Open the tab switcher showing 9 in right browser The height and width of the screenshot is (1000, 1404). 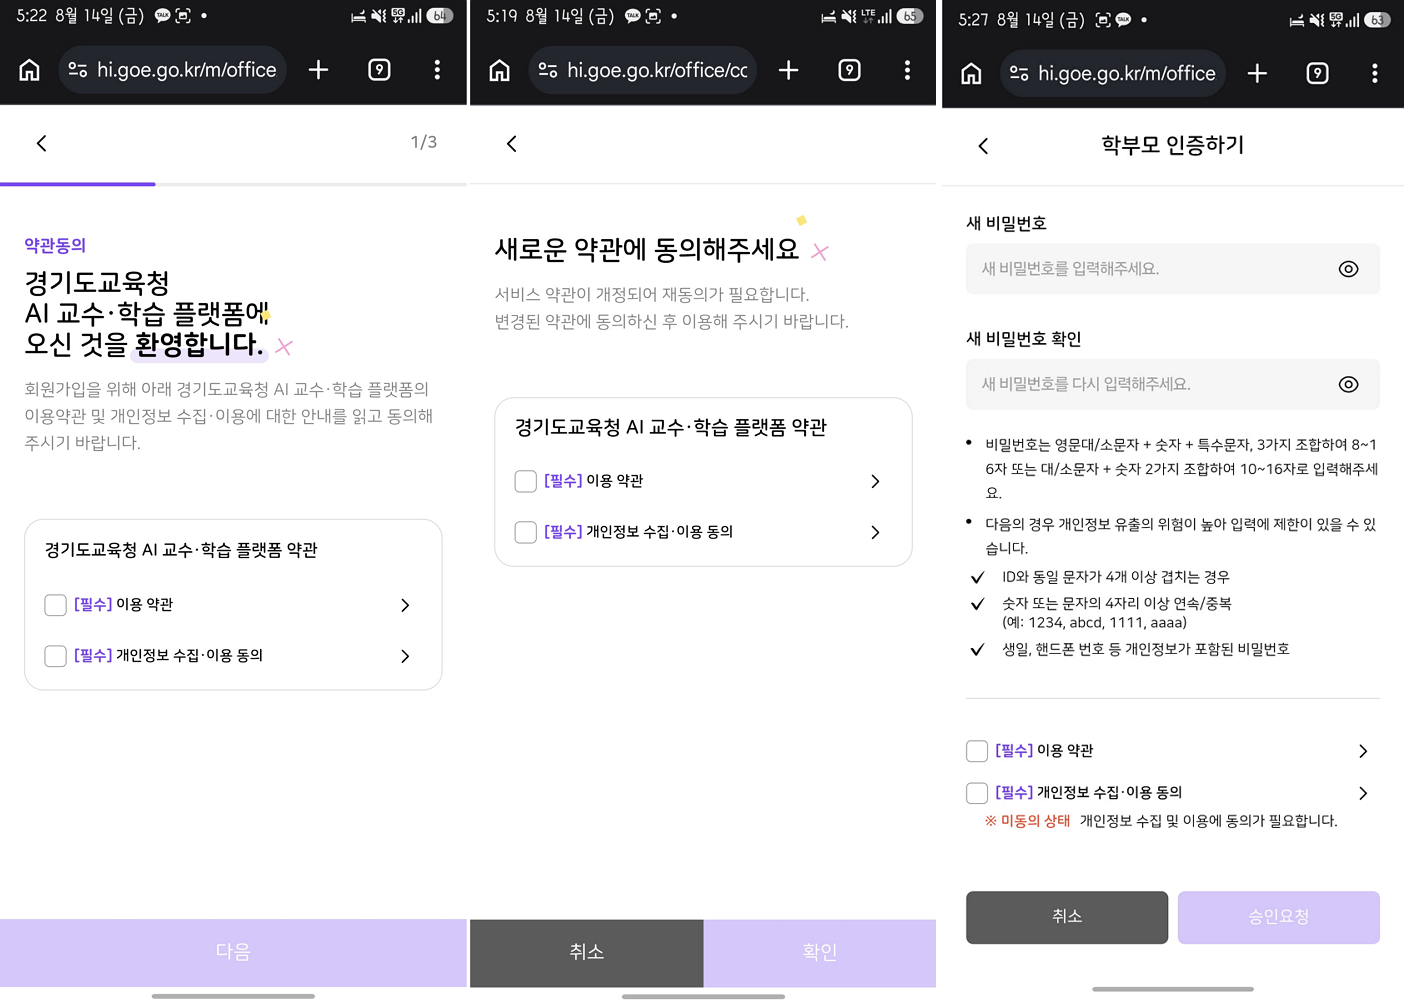coord(1318,73)
